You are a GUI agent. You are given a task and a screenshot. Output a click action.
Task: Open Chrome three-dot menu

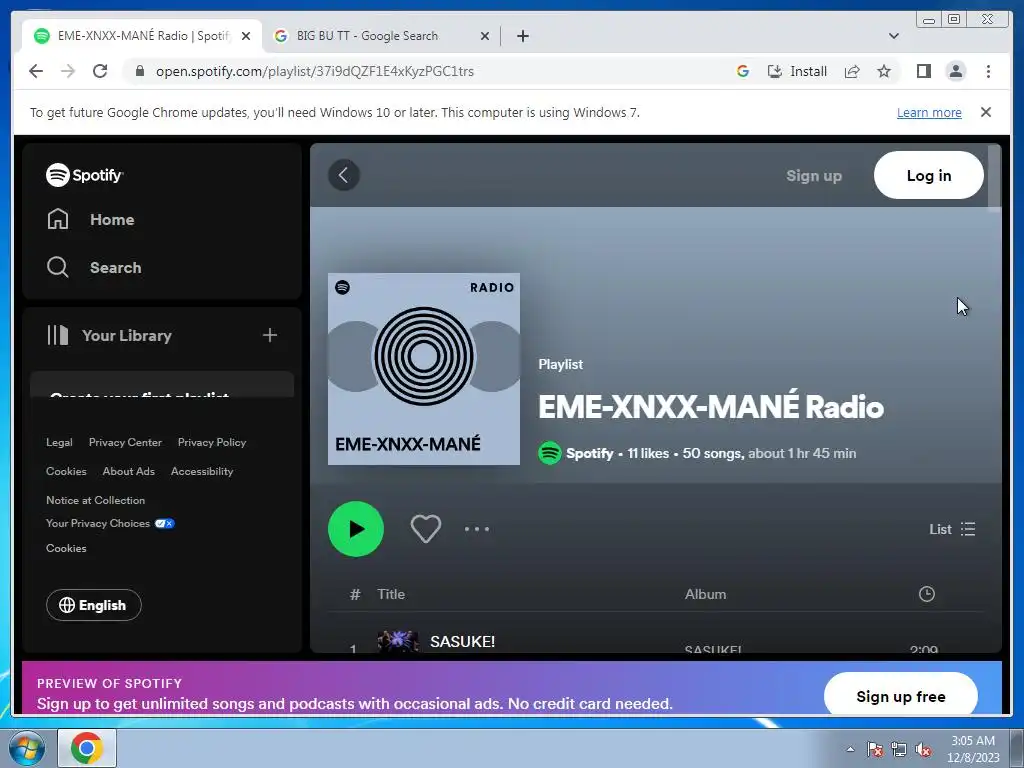(988, 71)
